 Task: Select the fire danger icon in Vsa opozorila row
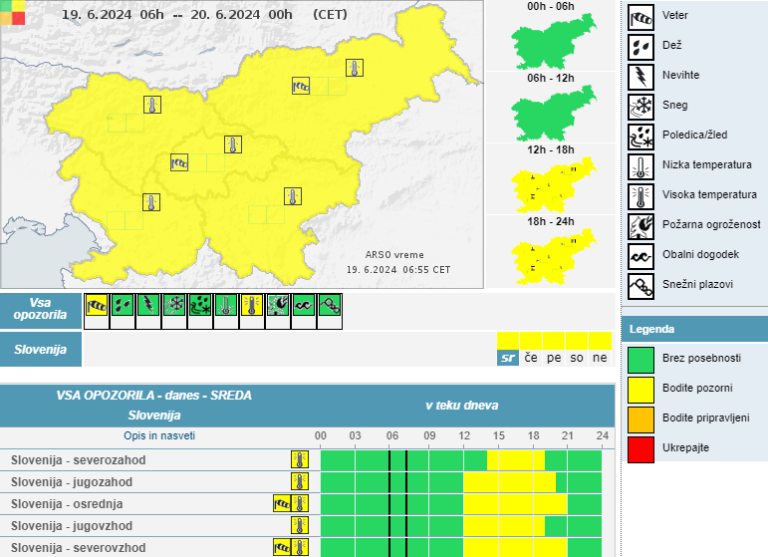(x=278, y=306)
